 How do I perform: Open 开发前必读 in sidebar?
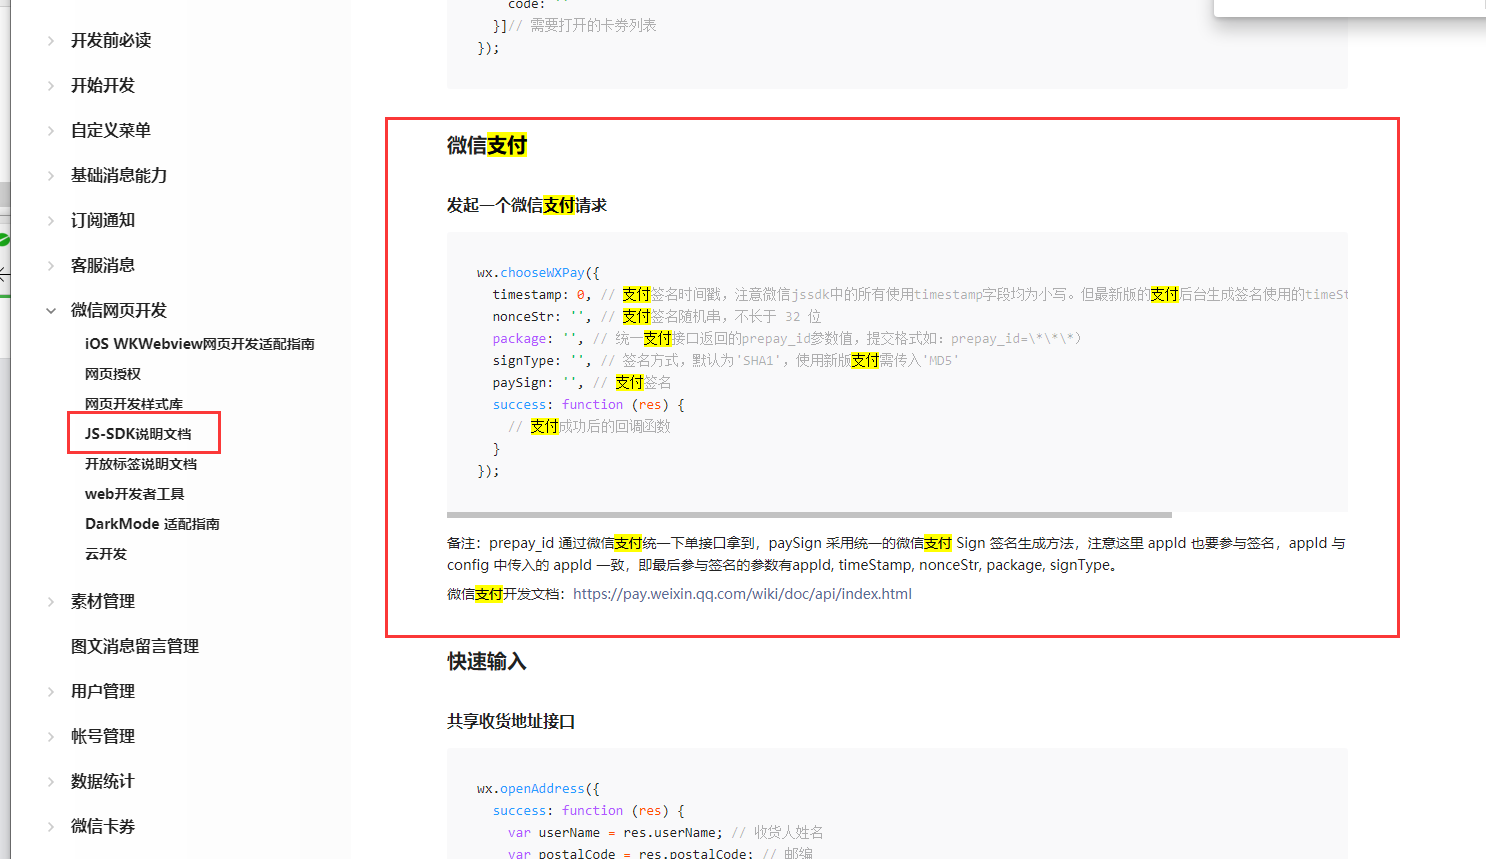point(111,40)
